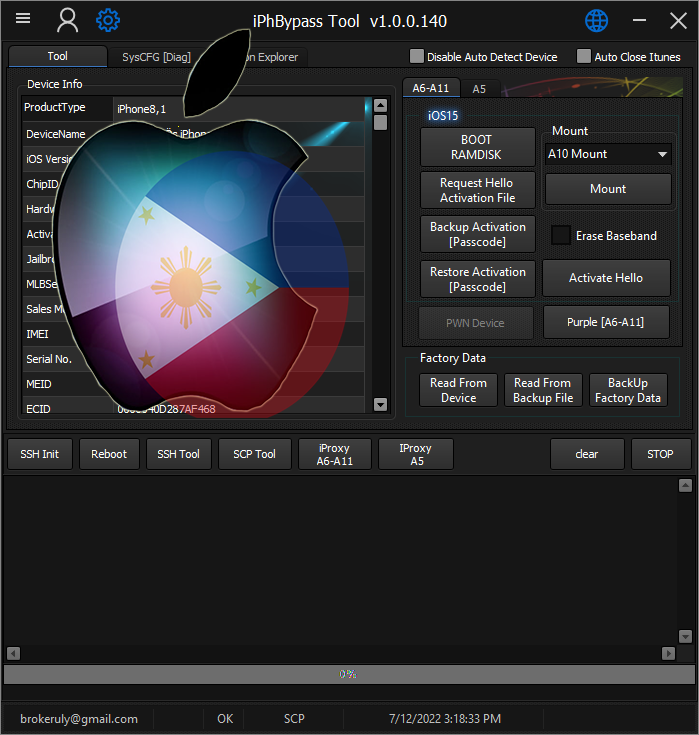Click the blue globe language icon
The width and height of the screenshot is (699, 735).
[596, 21]
